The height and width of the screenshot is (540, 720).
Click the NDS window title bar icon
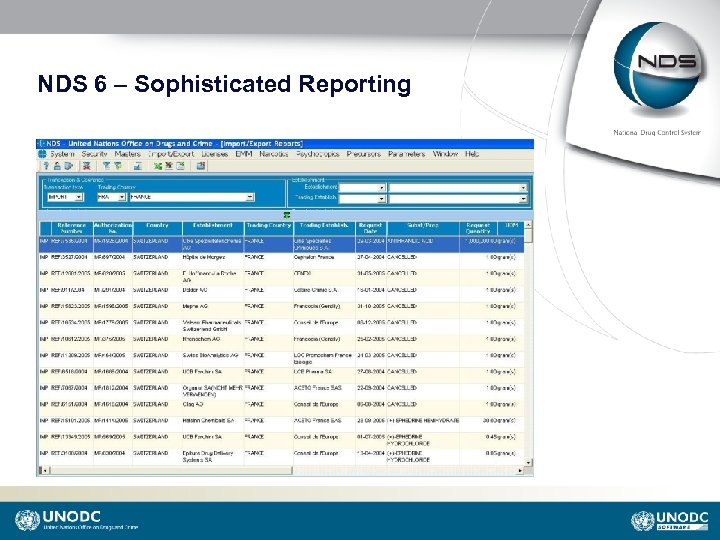[x=41, y=144]
